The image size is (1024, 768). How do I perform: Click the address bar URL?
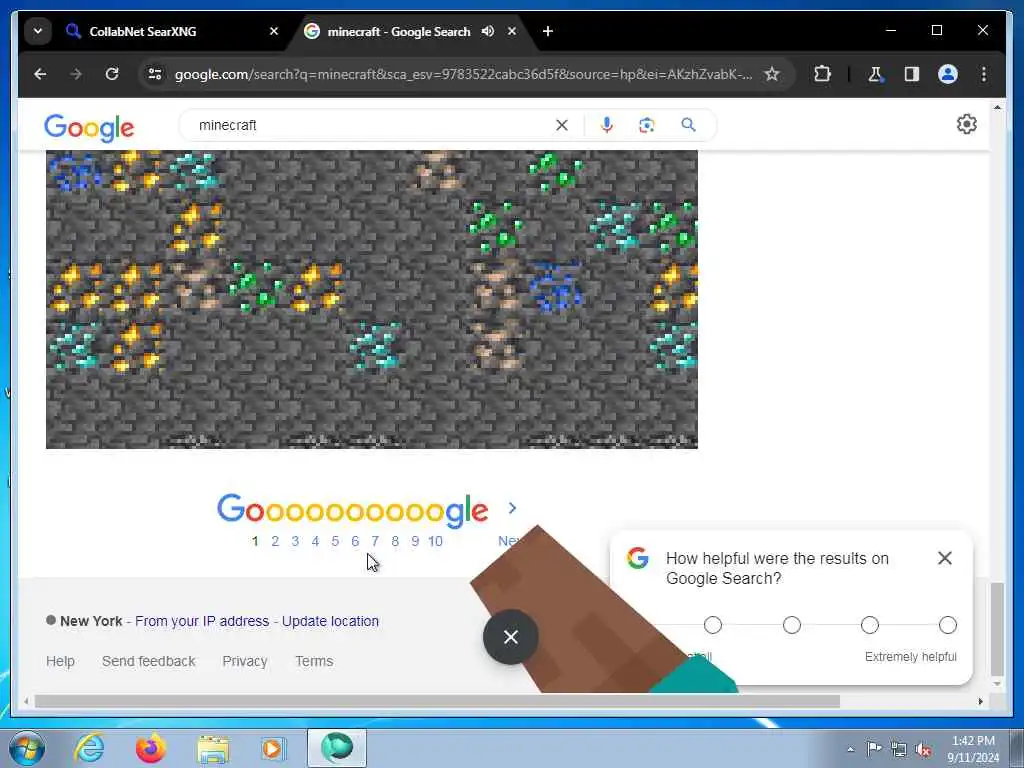point(463,74)
